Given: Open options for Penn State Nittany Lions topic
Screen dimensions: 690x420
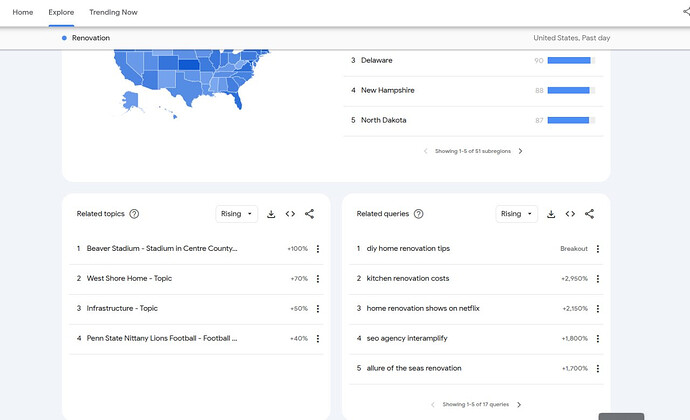Looking at the screenshot, I should click(x=318, y=339).
